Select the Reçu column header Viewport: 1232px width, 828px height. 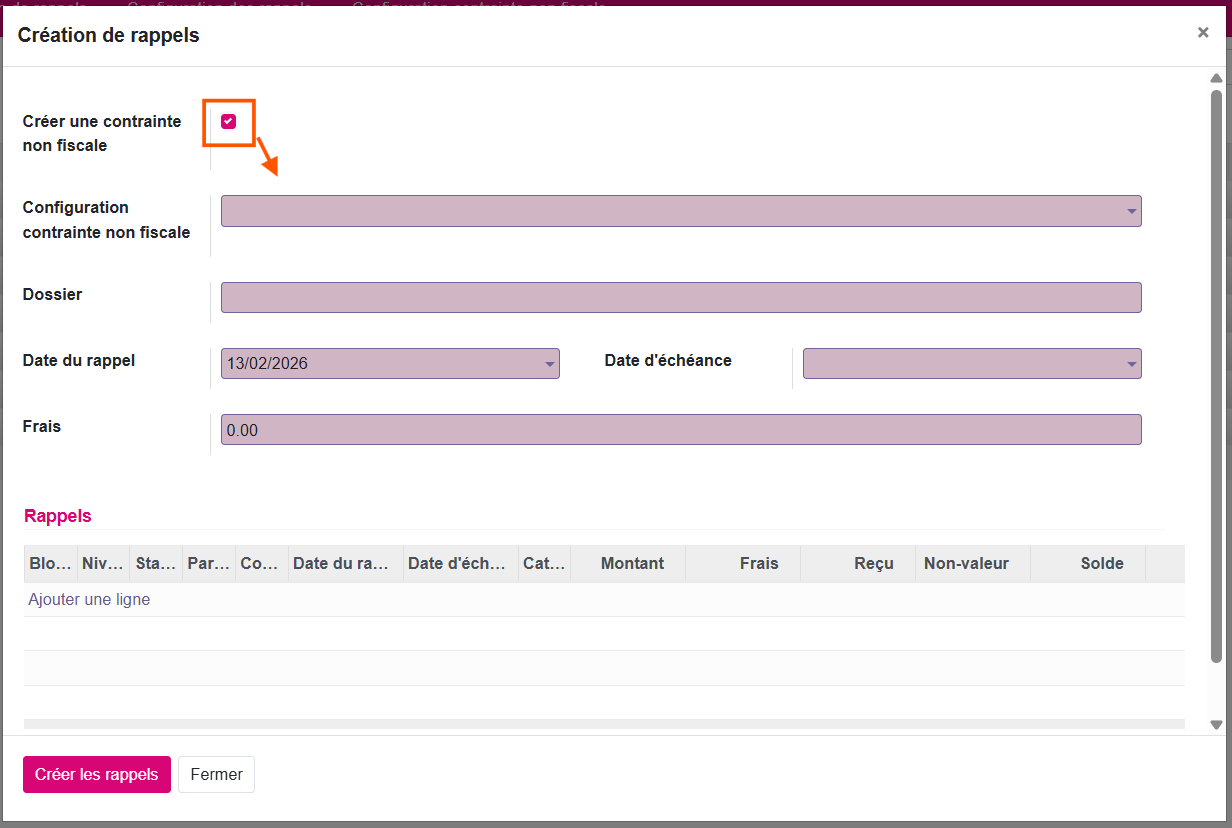[873, 564]
